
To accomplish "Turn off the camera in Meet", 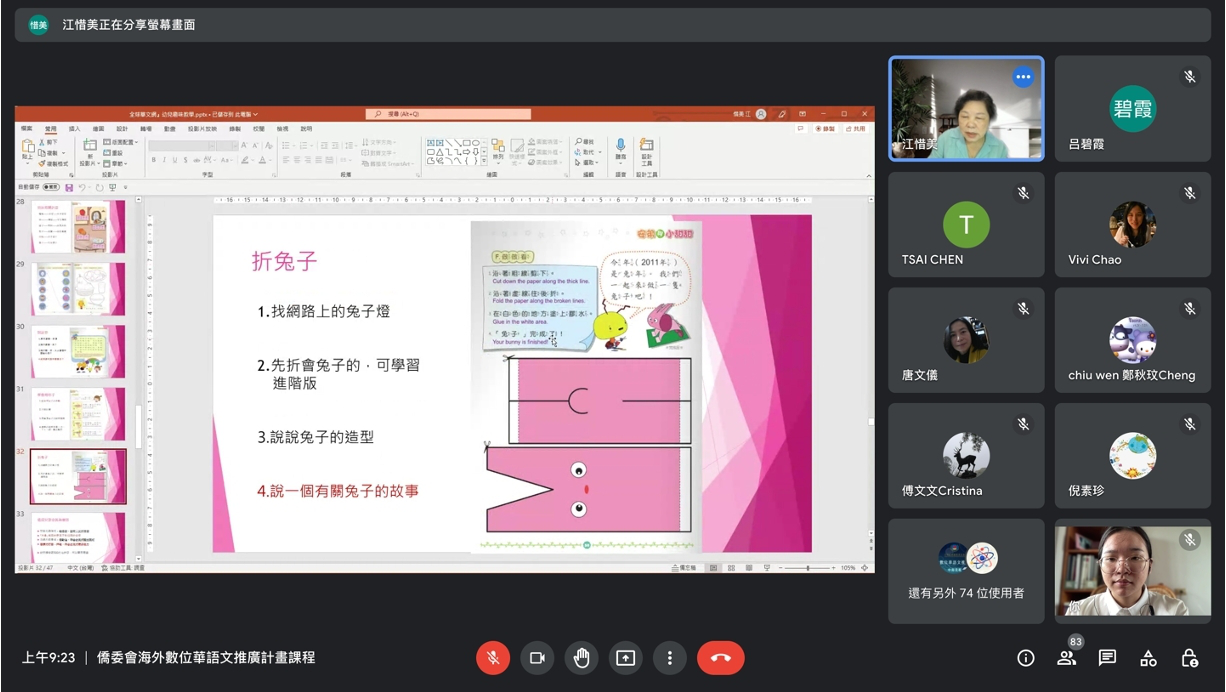I will coord(537,658).
